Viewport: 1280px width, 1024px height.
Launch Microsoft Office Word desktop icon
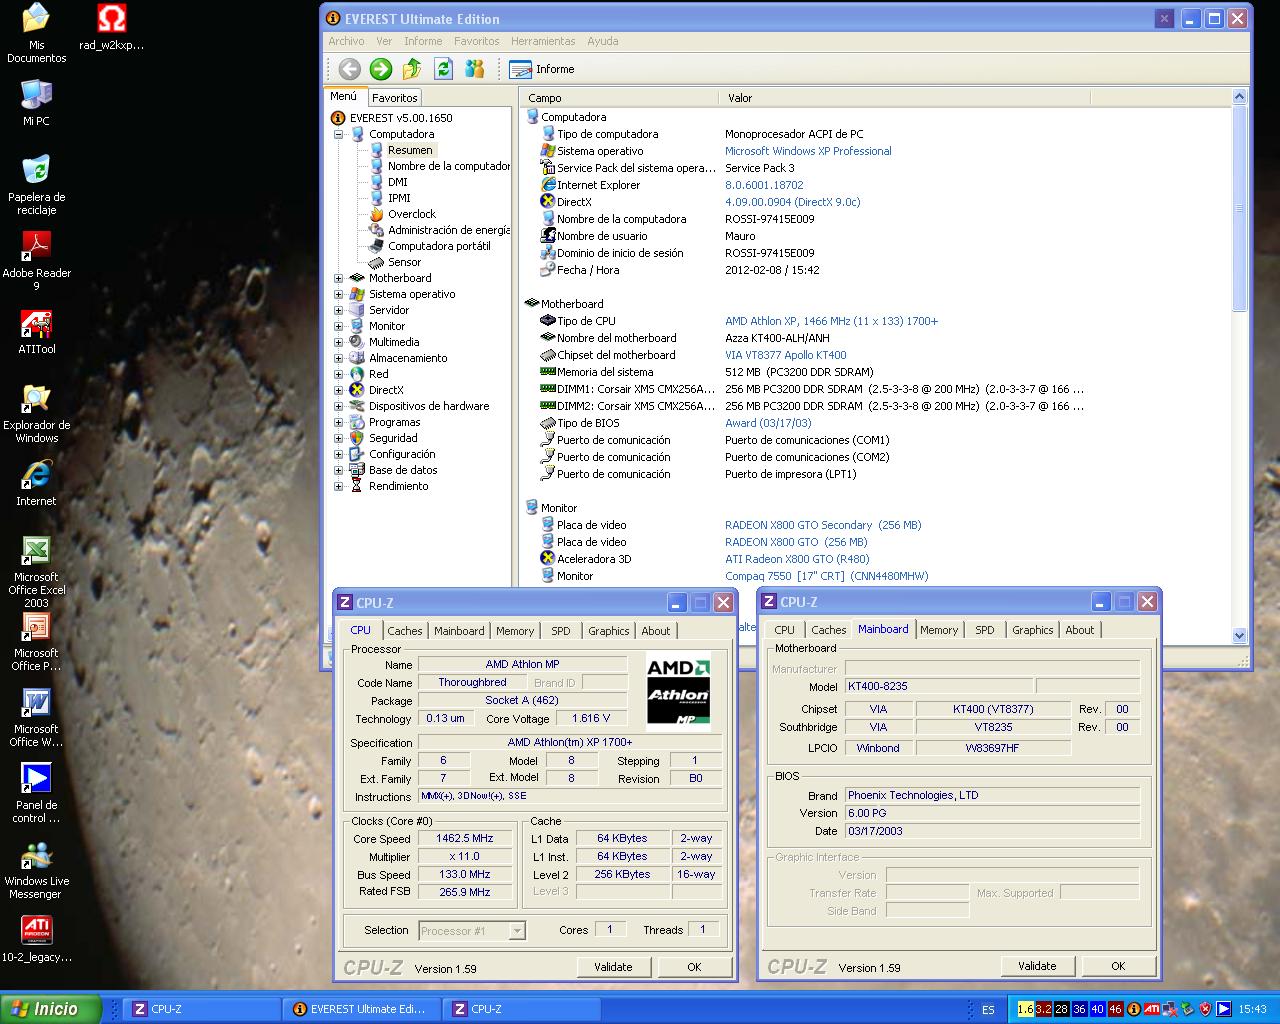(36, 718)
